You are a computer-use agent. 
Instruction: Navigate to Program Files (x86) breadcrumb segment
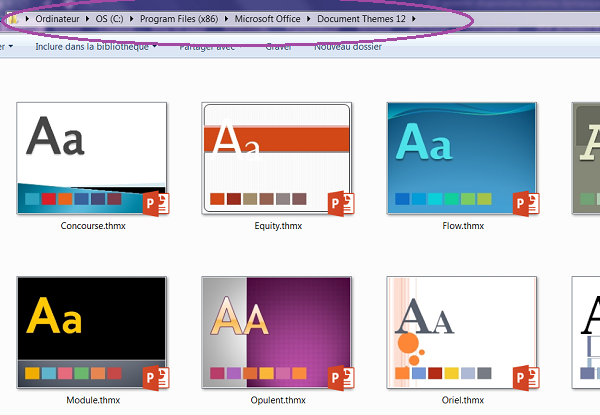coord(179,19)
